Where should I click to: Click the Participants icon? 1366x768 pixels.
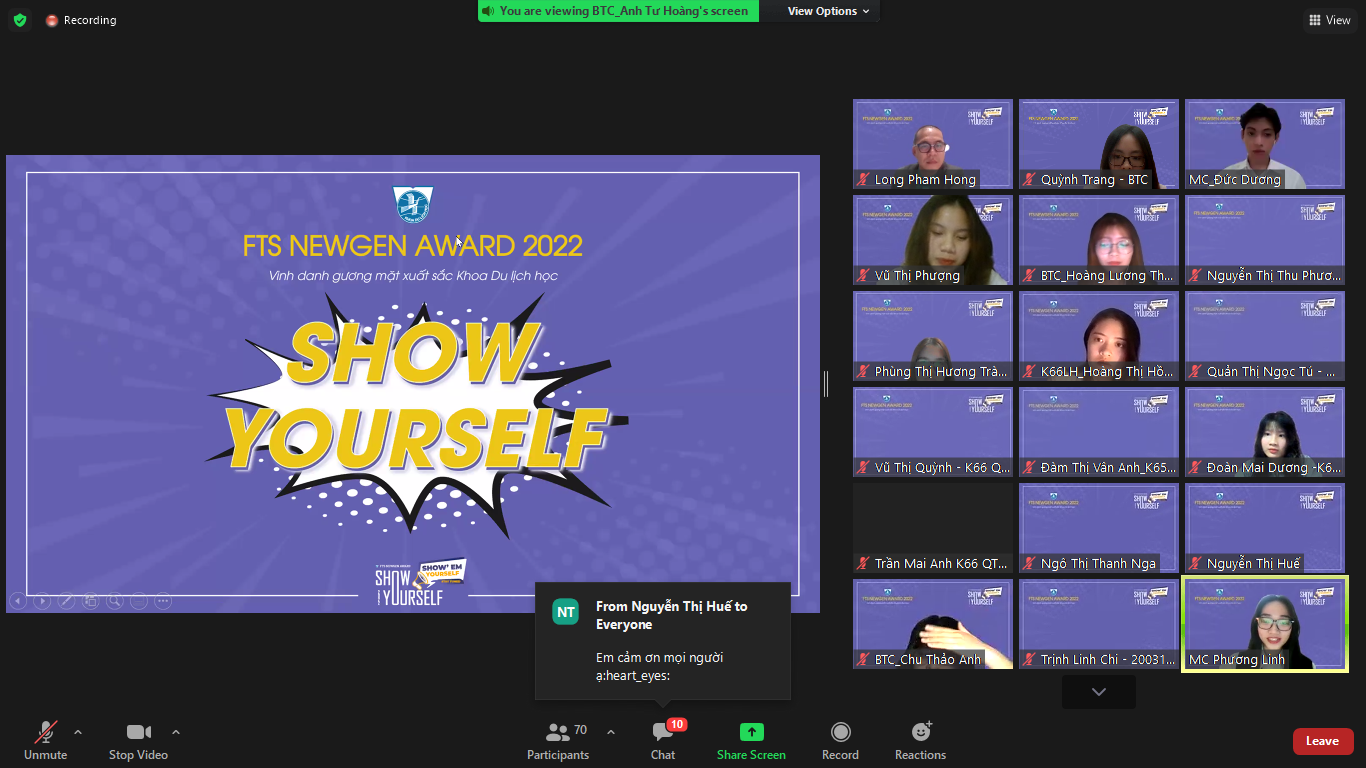click(558, 733)
